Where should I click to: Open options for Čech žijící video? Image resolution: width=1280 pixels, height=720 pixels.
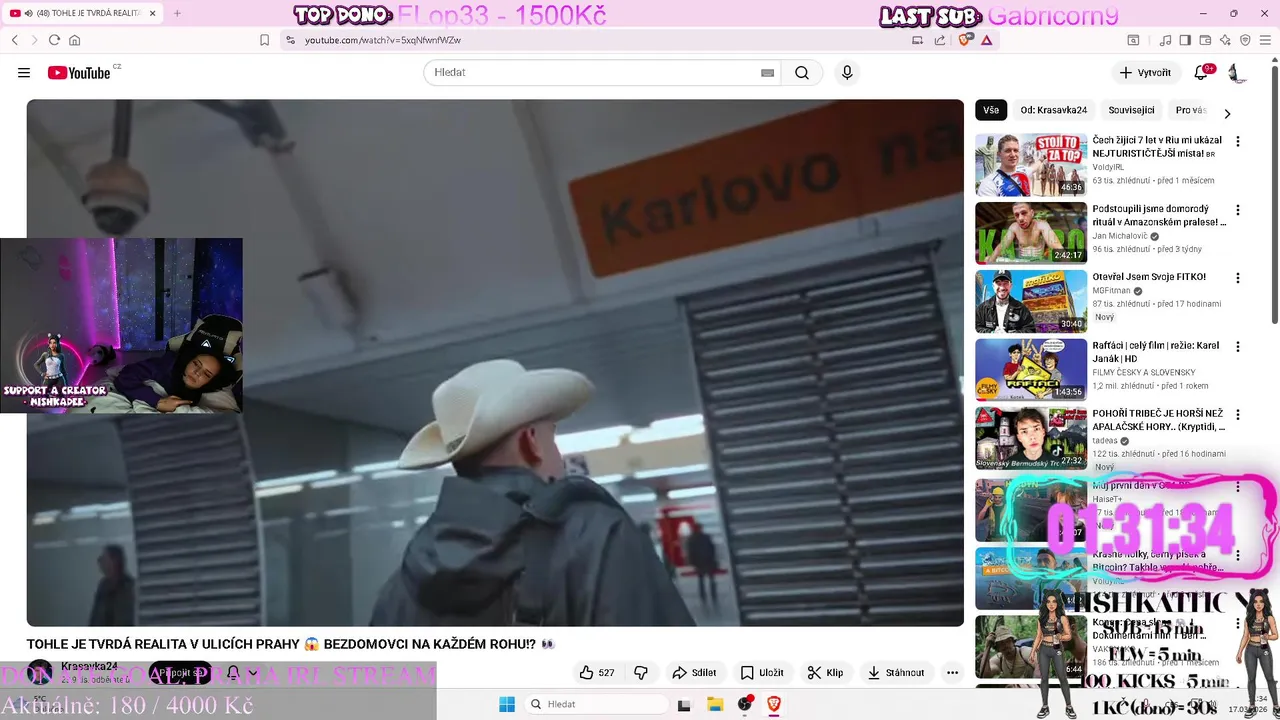[x=1238, y=142]
